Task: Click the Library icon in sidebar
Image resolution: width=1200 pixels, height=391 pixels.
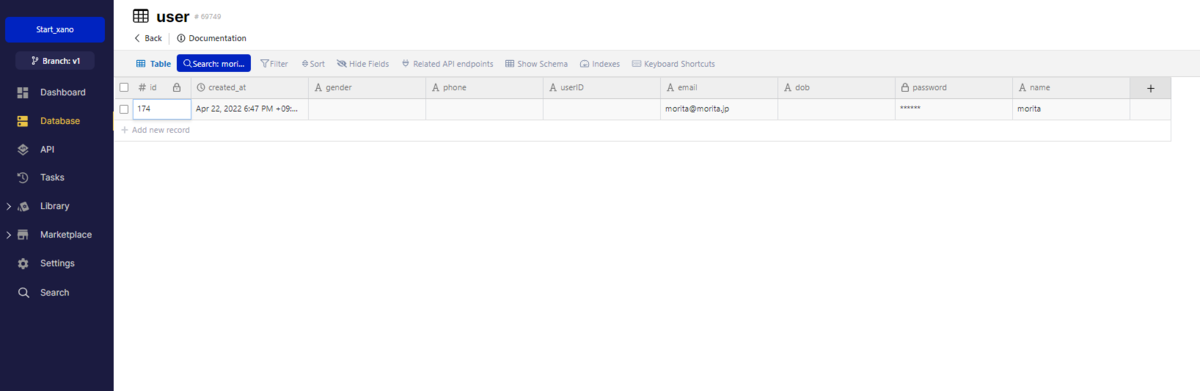Action: tap(23, 206)
